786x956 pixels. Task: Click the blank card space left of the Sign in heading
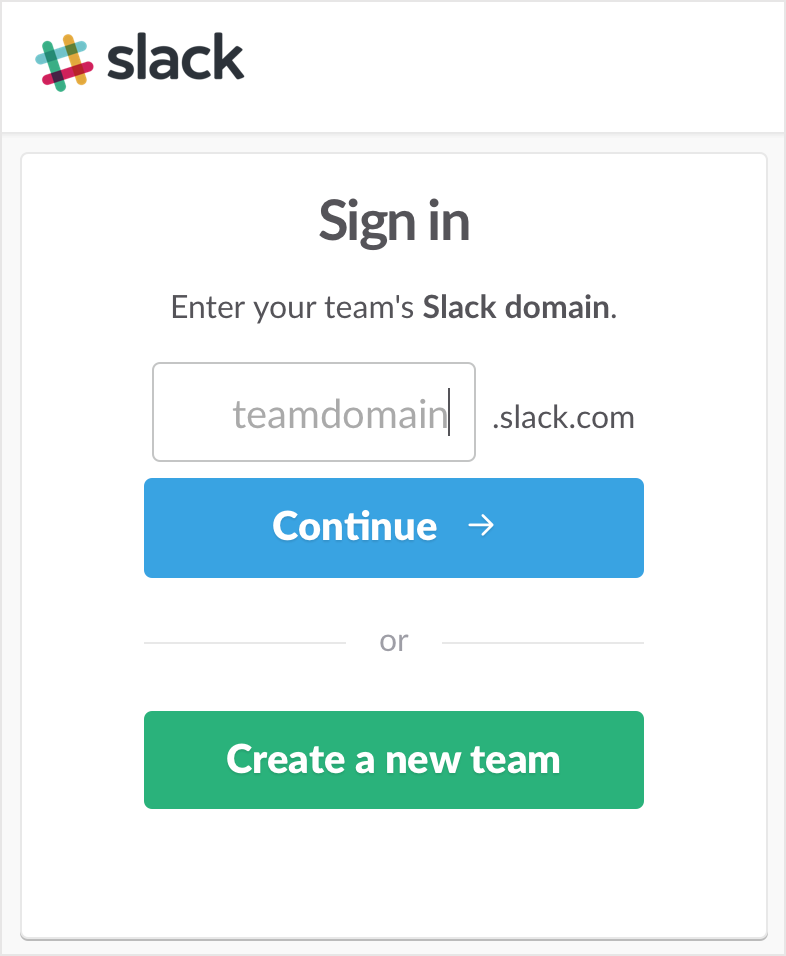coord(160,221)
